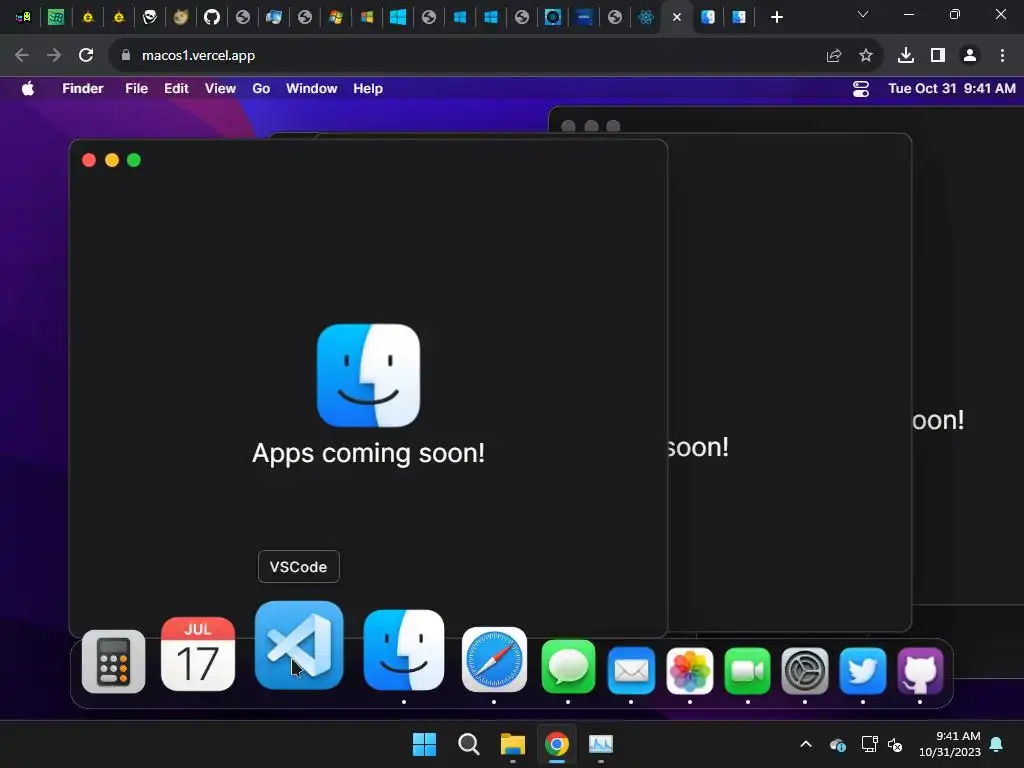This screenshot has height=768, width=1024.
Task: Open the Calendar app showing JUL 17
Action: coord(198,654)
